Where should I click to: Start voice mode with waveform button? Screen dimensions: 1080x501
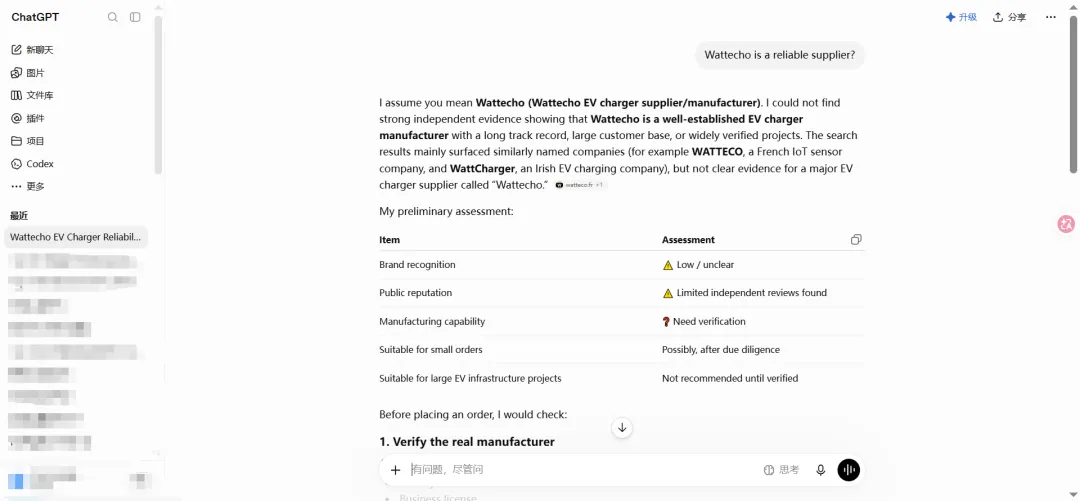pyautogui.click(x=849, y=470)
